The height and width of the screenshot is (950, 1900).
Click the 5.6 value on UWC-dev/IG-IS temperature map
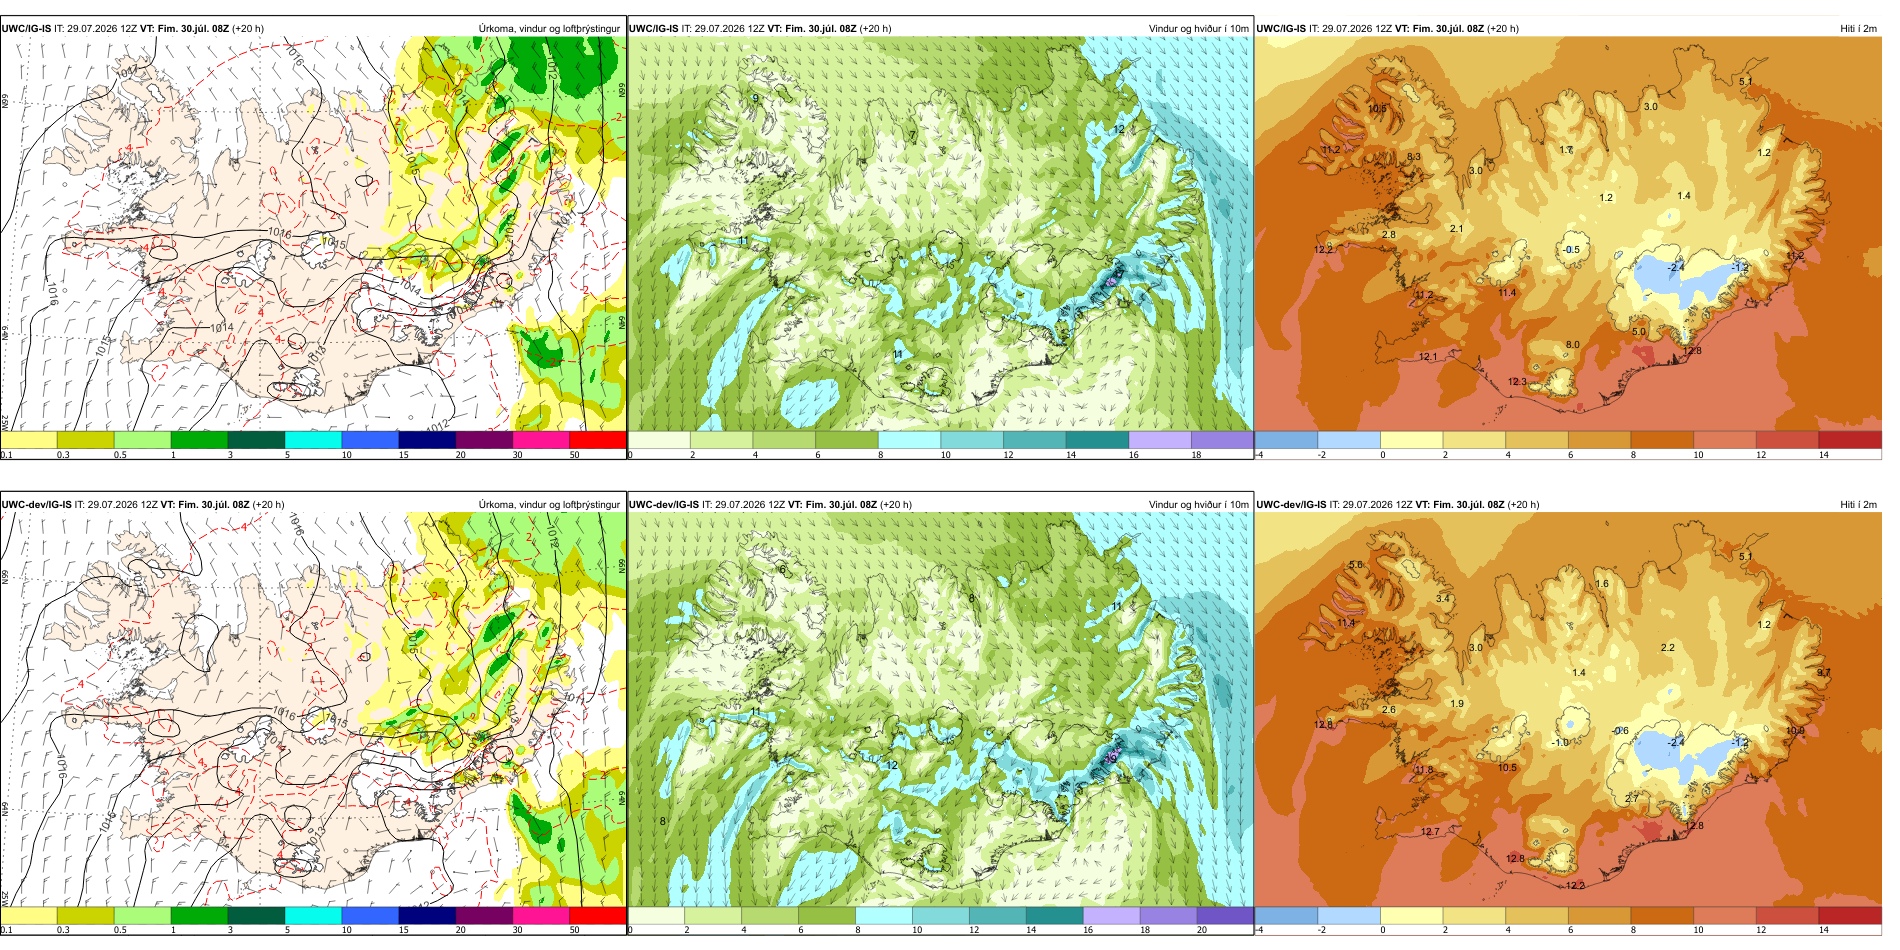tap(1356, 565)
